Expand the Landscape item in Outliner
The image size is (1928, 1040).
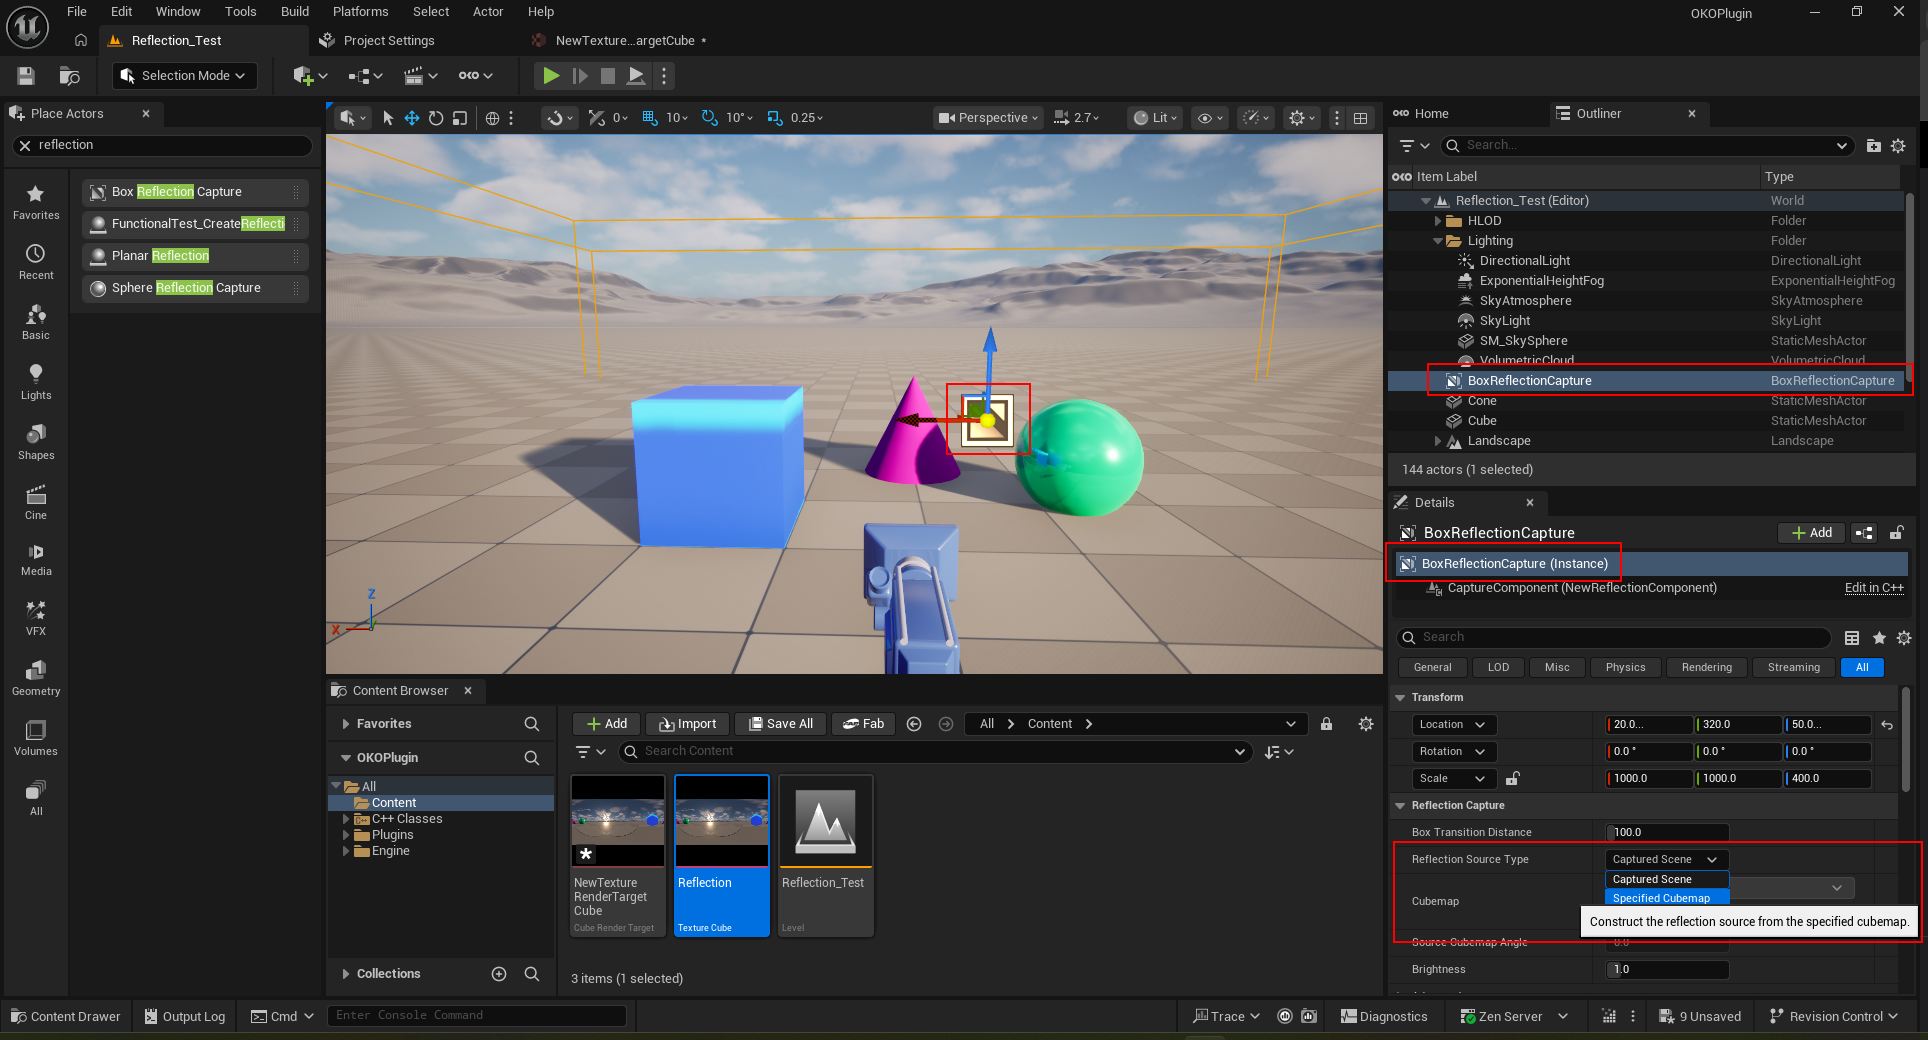[1438, 441]
